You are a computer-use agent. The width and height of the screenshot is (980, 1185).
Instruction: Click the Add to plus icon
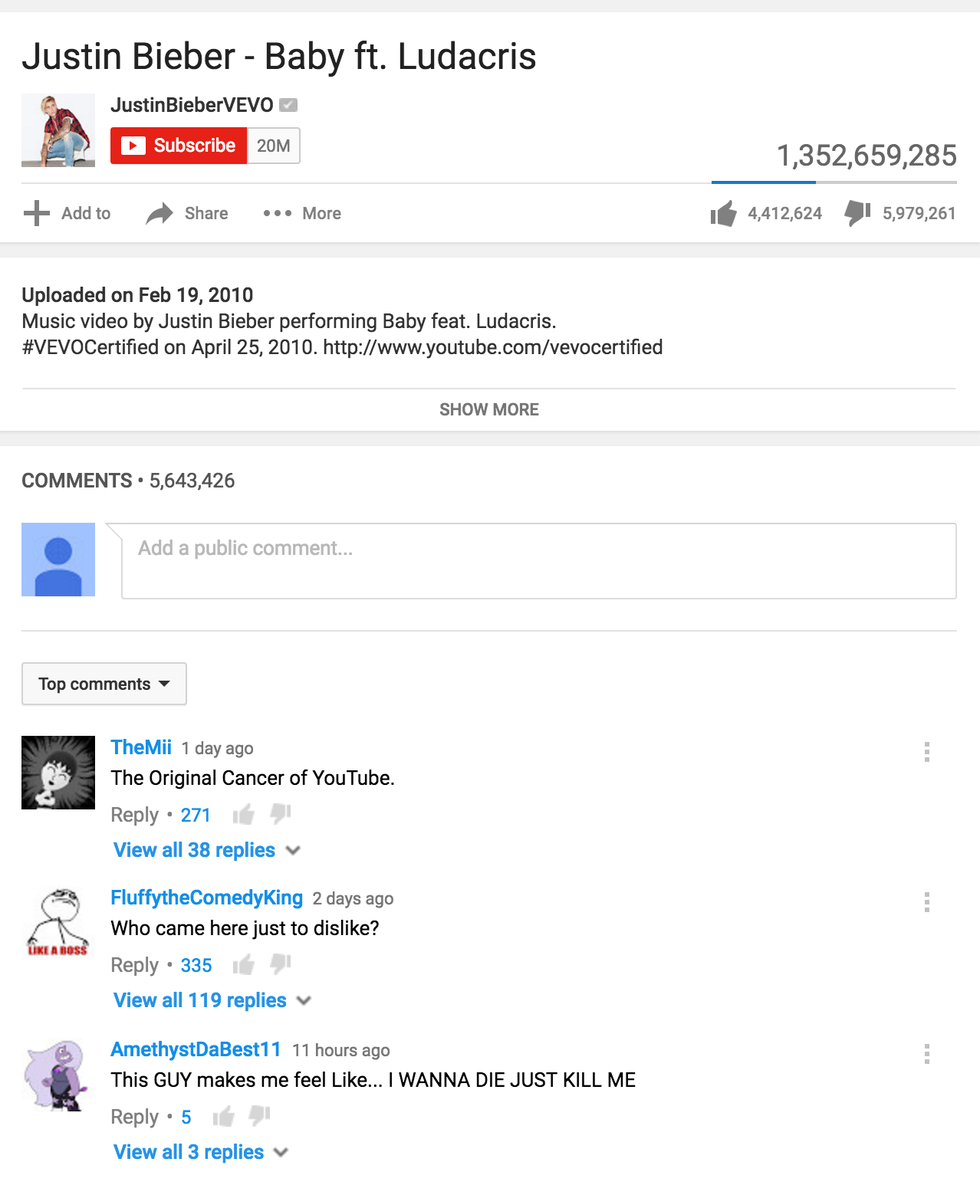coord(36,214)
